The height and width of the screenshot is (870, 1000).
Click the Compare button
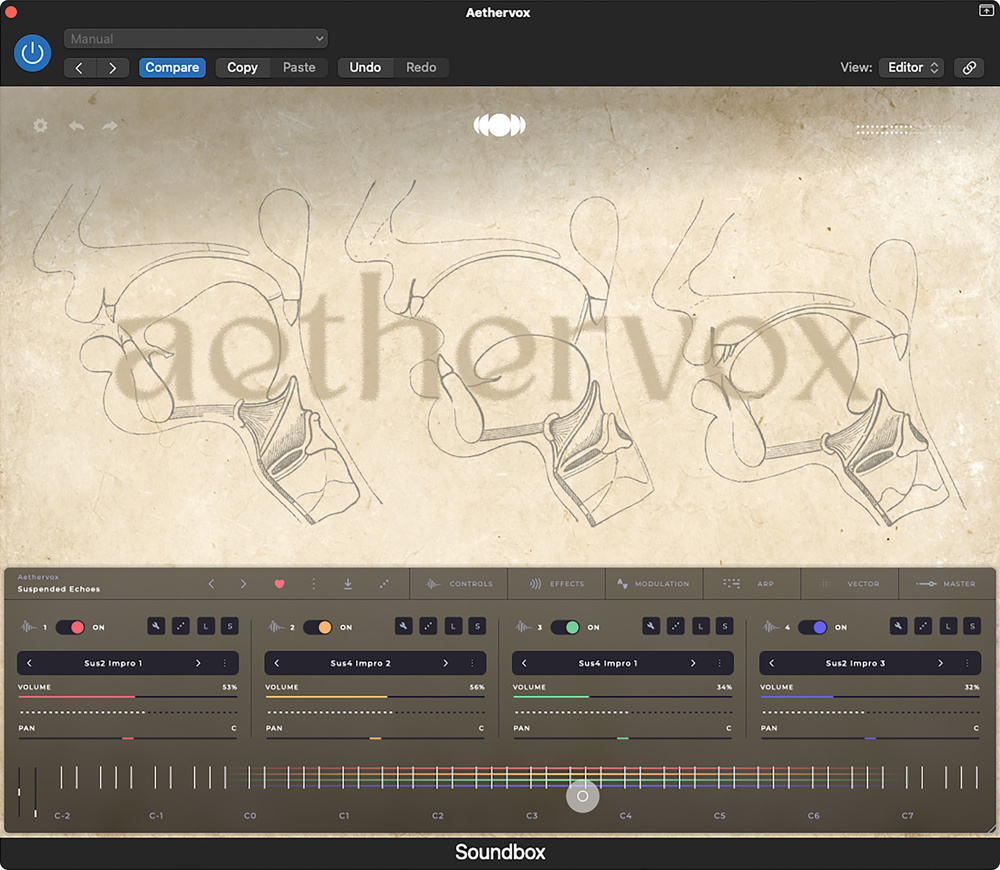(172, 68)
